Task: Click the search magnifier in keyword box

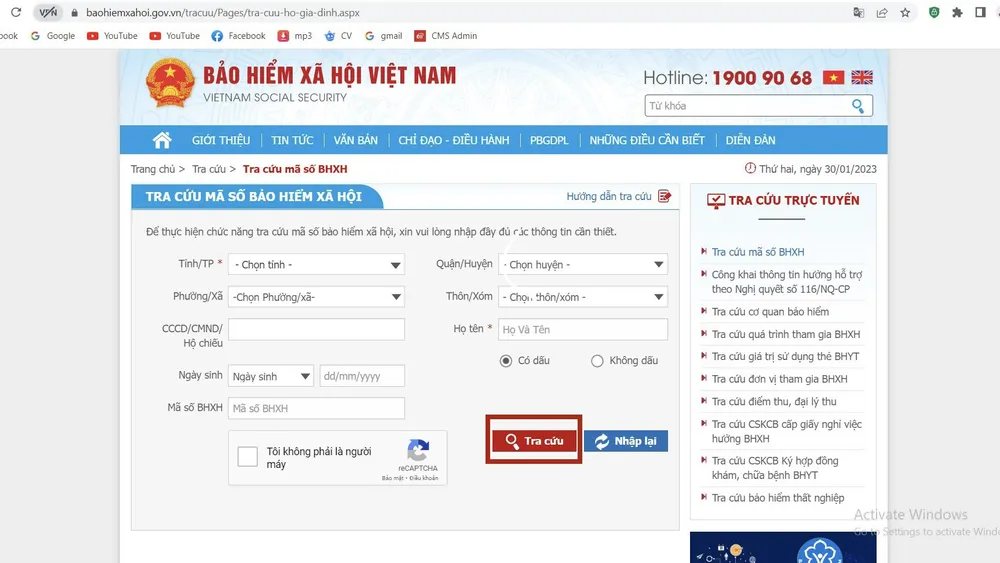Action: pos(858,106)
